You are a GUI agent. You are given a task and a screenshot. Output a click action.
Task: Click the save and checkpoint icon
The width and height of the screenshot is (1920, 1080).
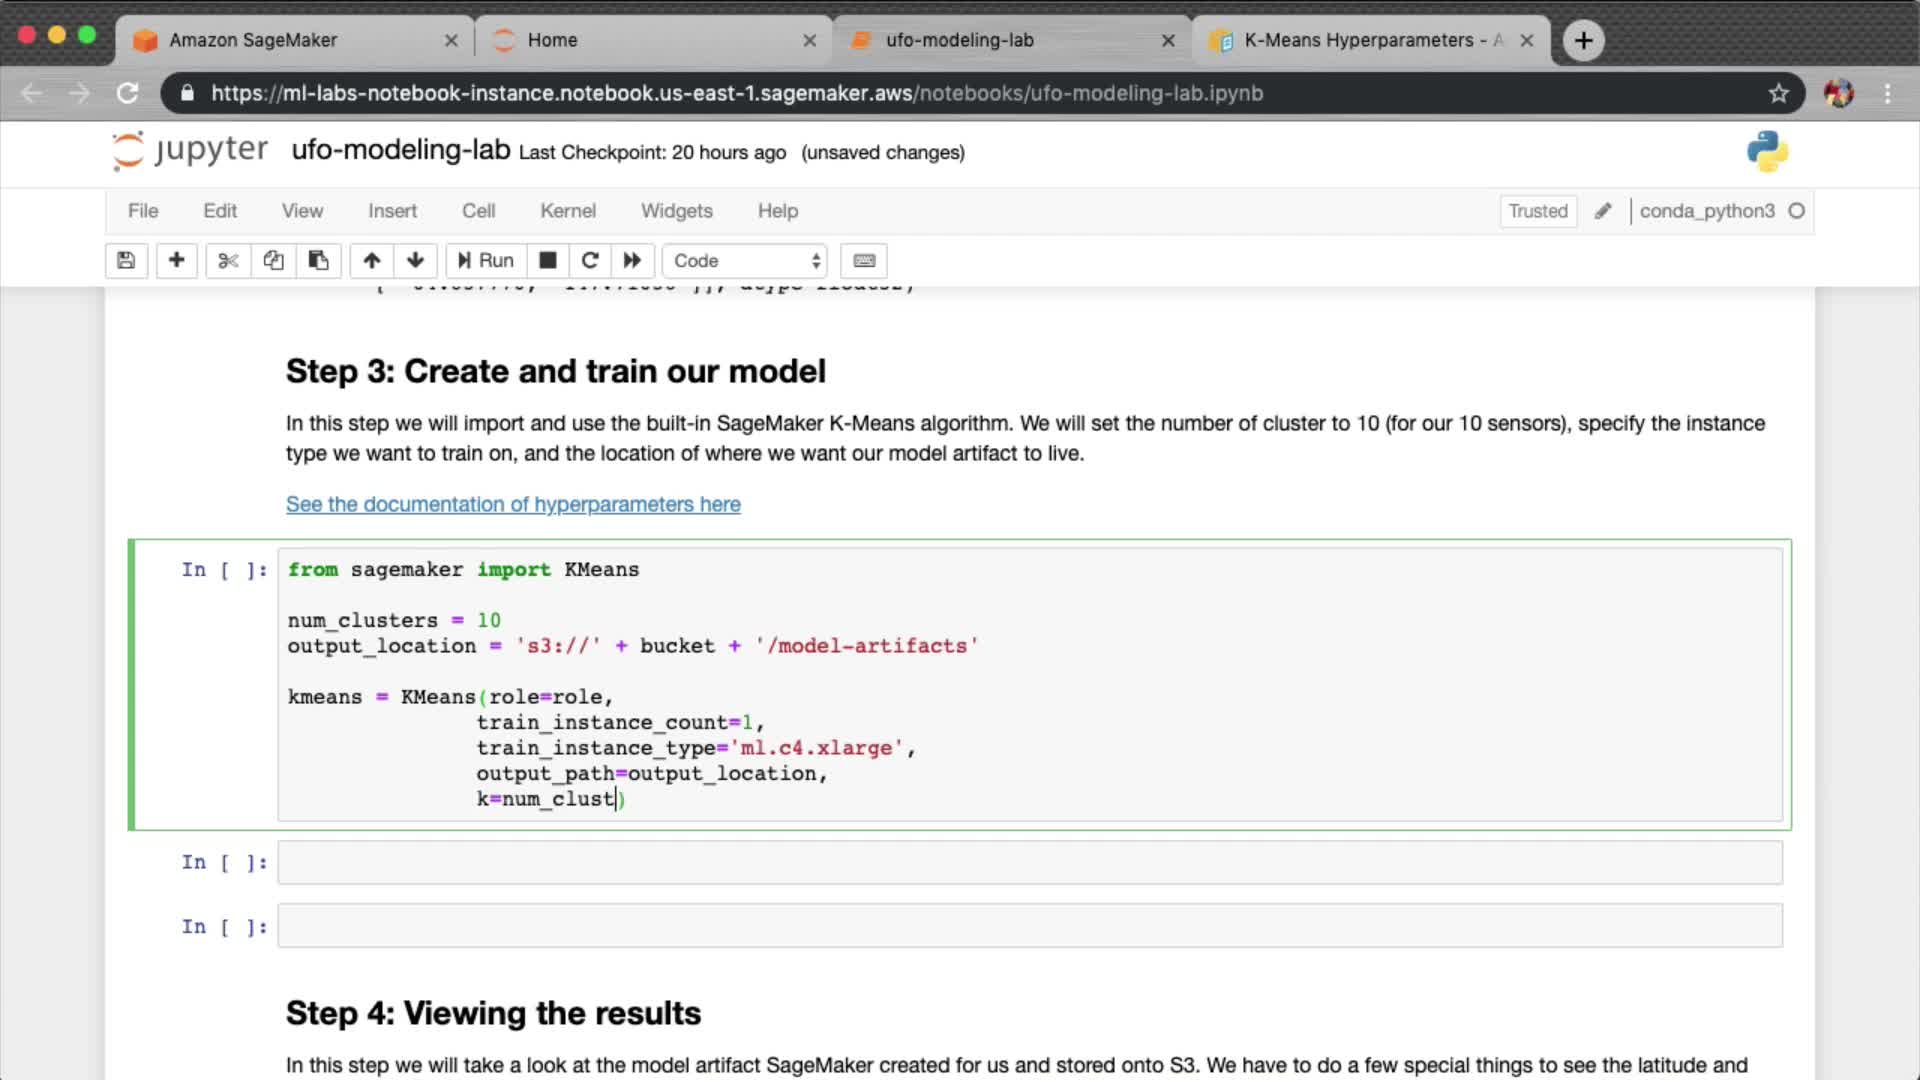pos(126,261)
